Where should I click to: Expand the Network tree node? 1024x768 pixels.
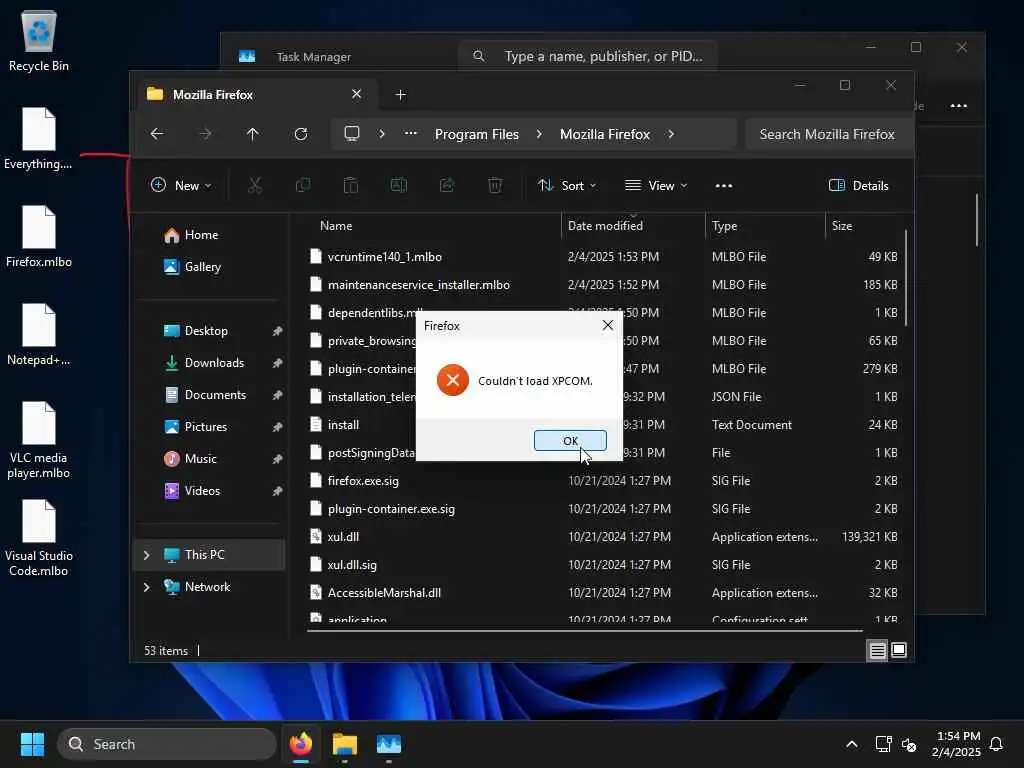(146, 587)
